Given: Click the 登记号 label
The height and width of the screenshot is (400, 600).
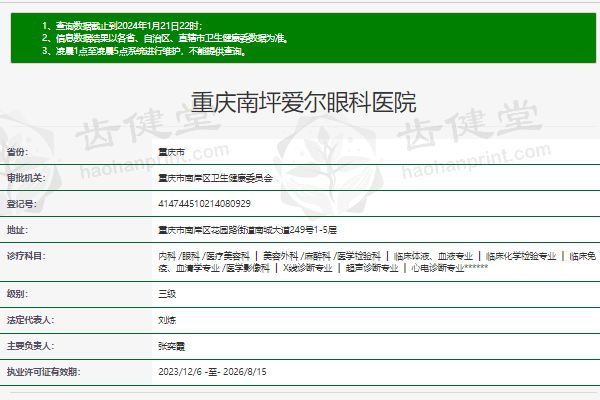Looking at the screenshot, I should click(22, 204).
